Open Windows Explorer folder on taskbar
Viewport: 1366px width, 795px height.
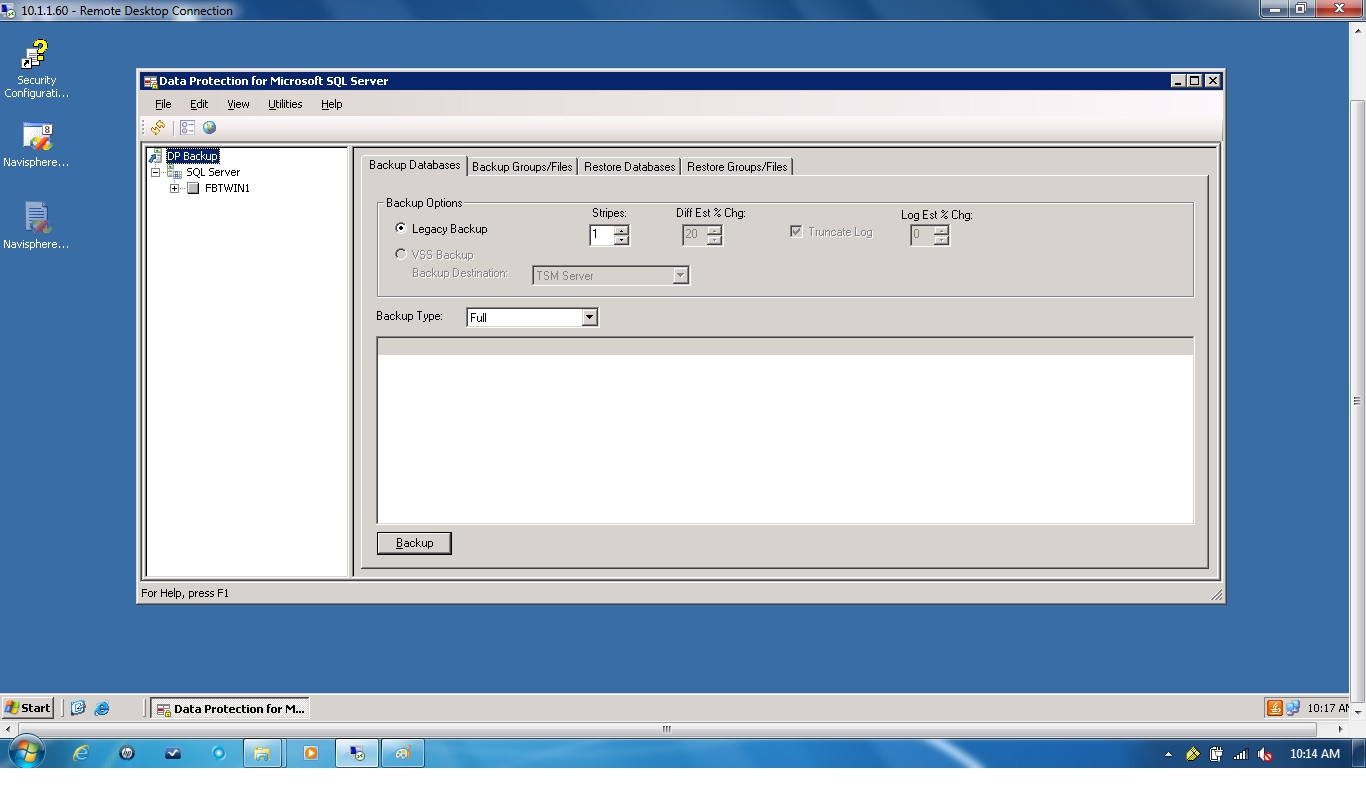click(264, 753)
